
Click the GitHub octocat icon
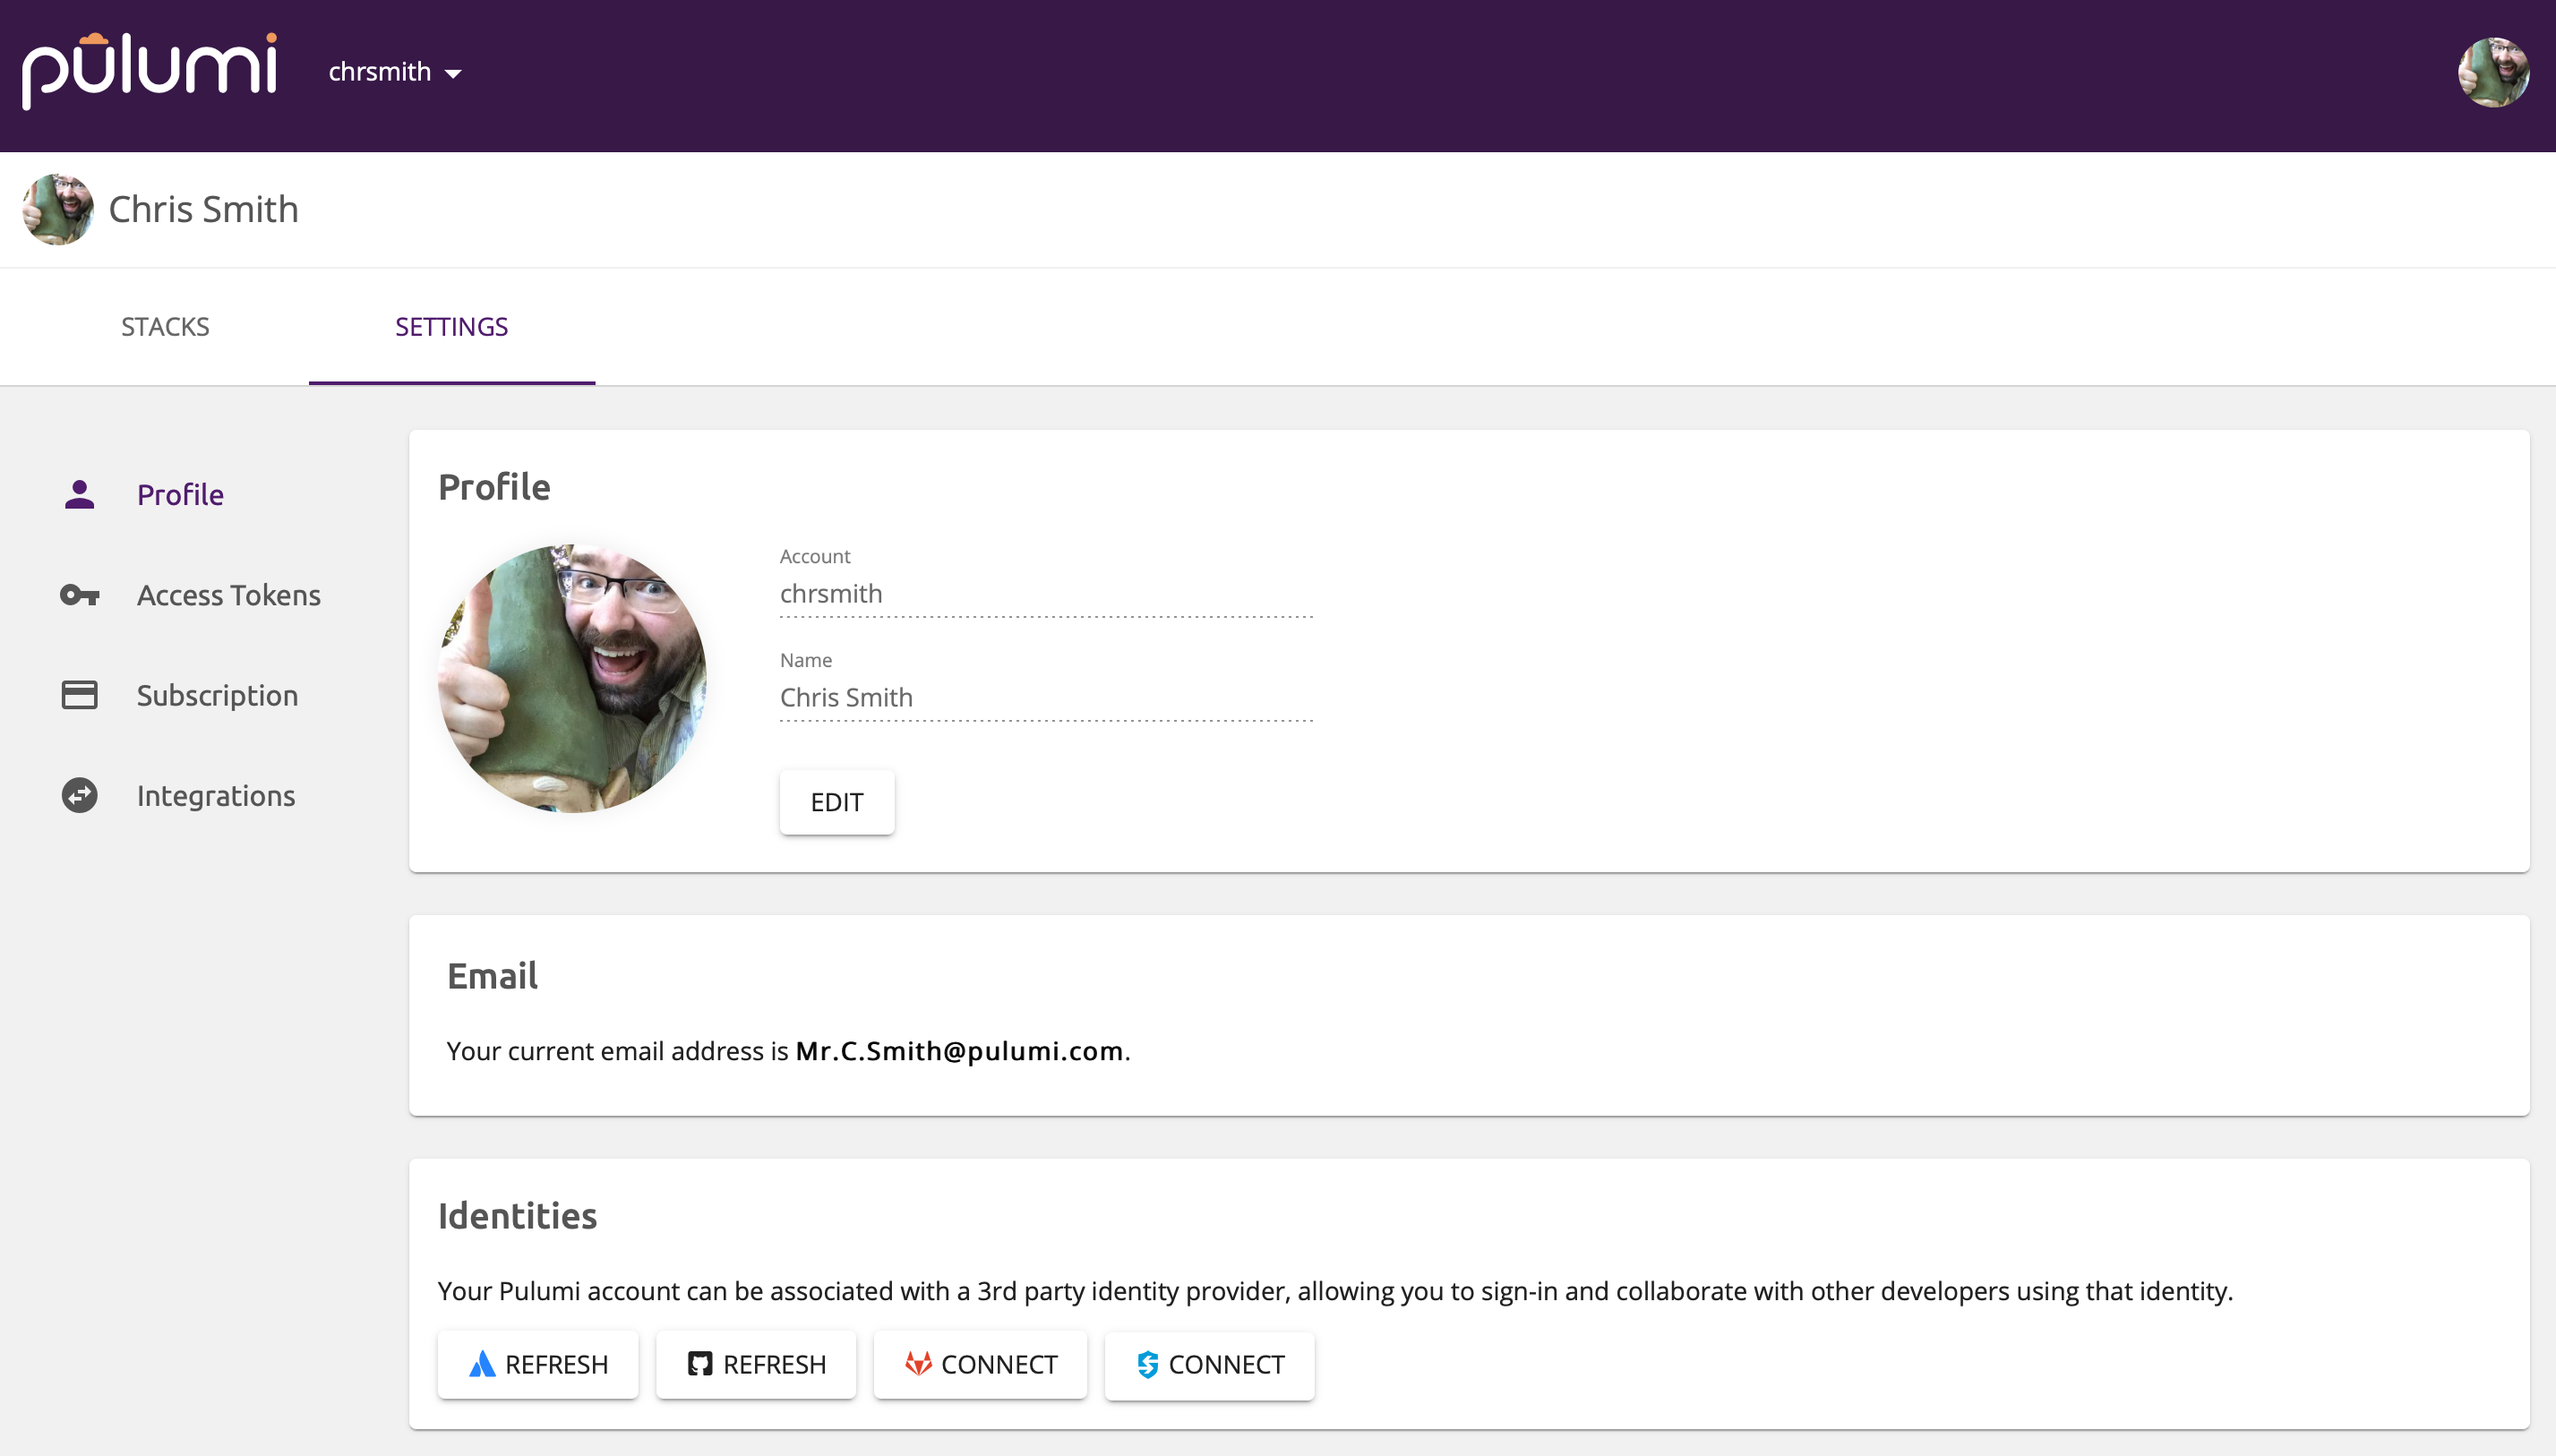click(x=701, y=1363)
